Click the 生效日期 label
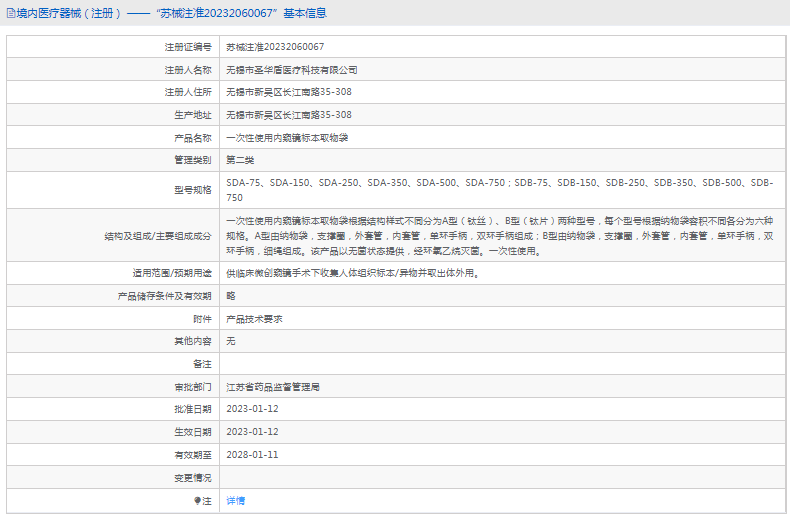The image size is (790, 520). [x=193, y=432]
